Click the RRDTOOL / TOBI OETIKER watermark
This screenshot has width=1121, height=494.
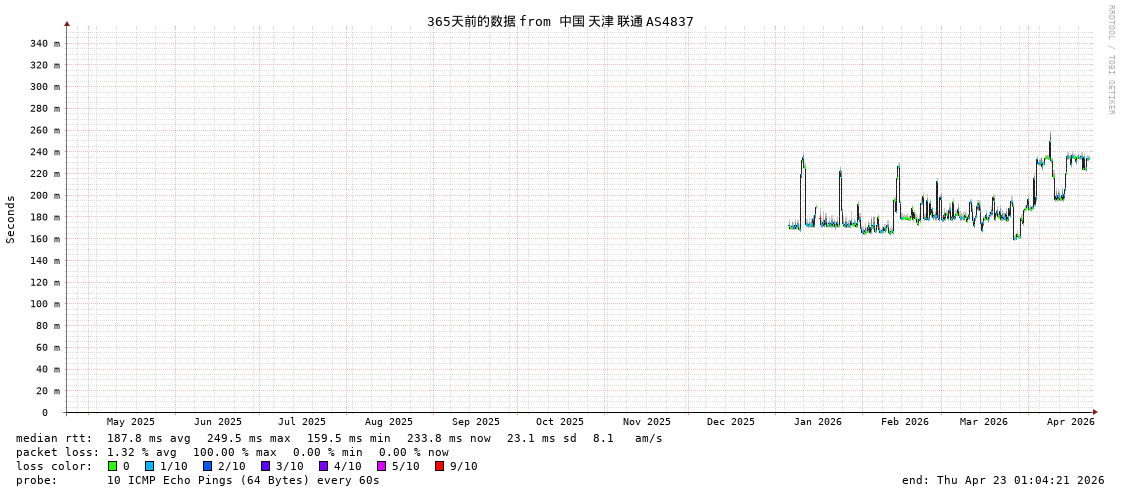(1110, 60)
